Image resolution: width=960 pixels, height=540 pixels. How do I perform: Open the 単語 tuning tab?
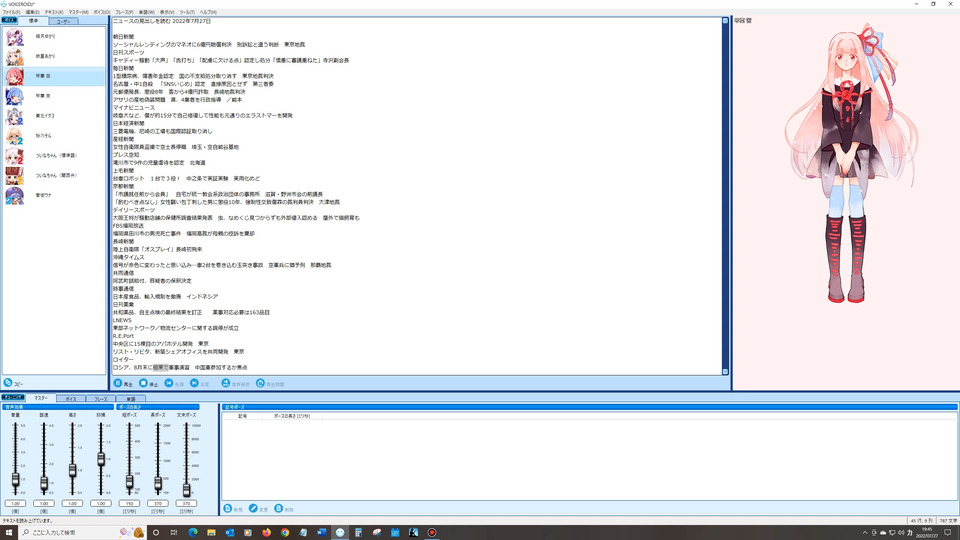[130, 399]
